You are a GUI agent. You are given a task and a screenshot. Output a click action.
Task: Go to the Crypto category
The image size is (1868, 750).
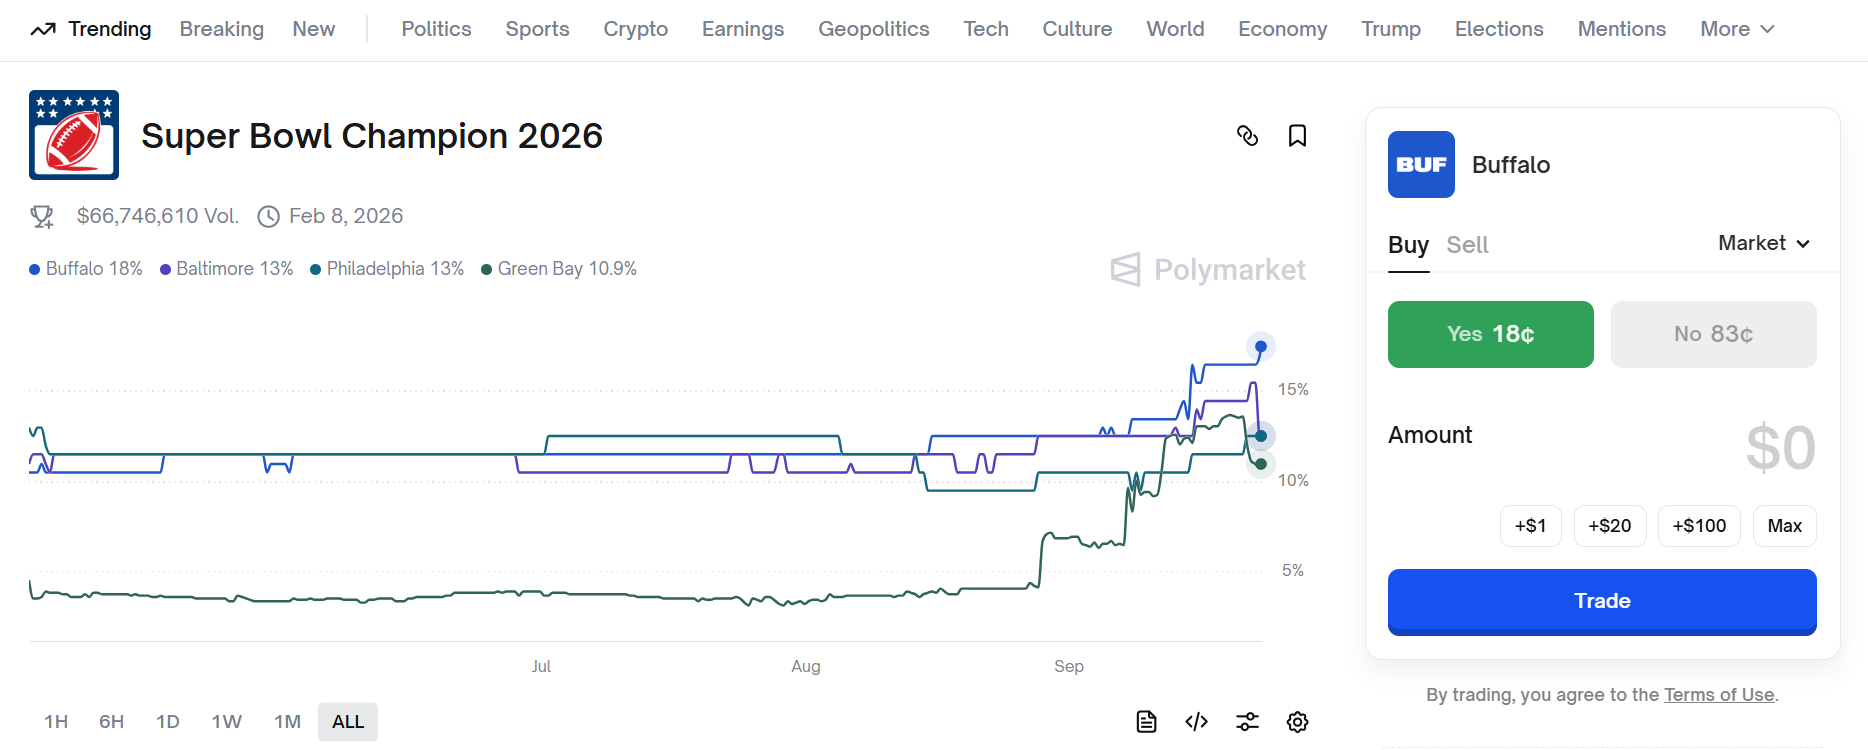[x=635, y=29]
